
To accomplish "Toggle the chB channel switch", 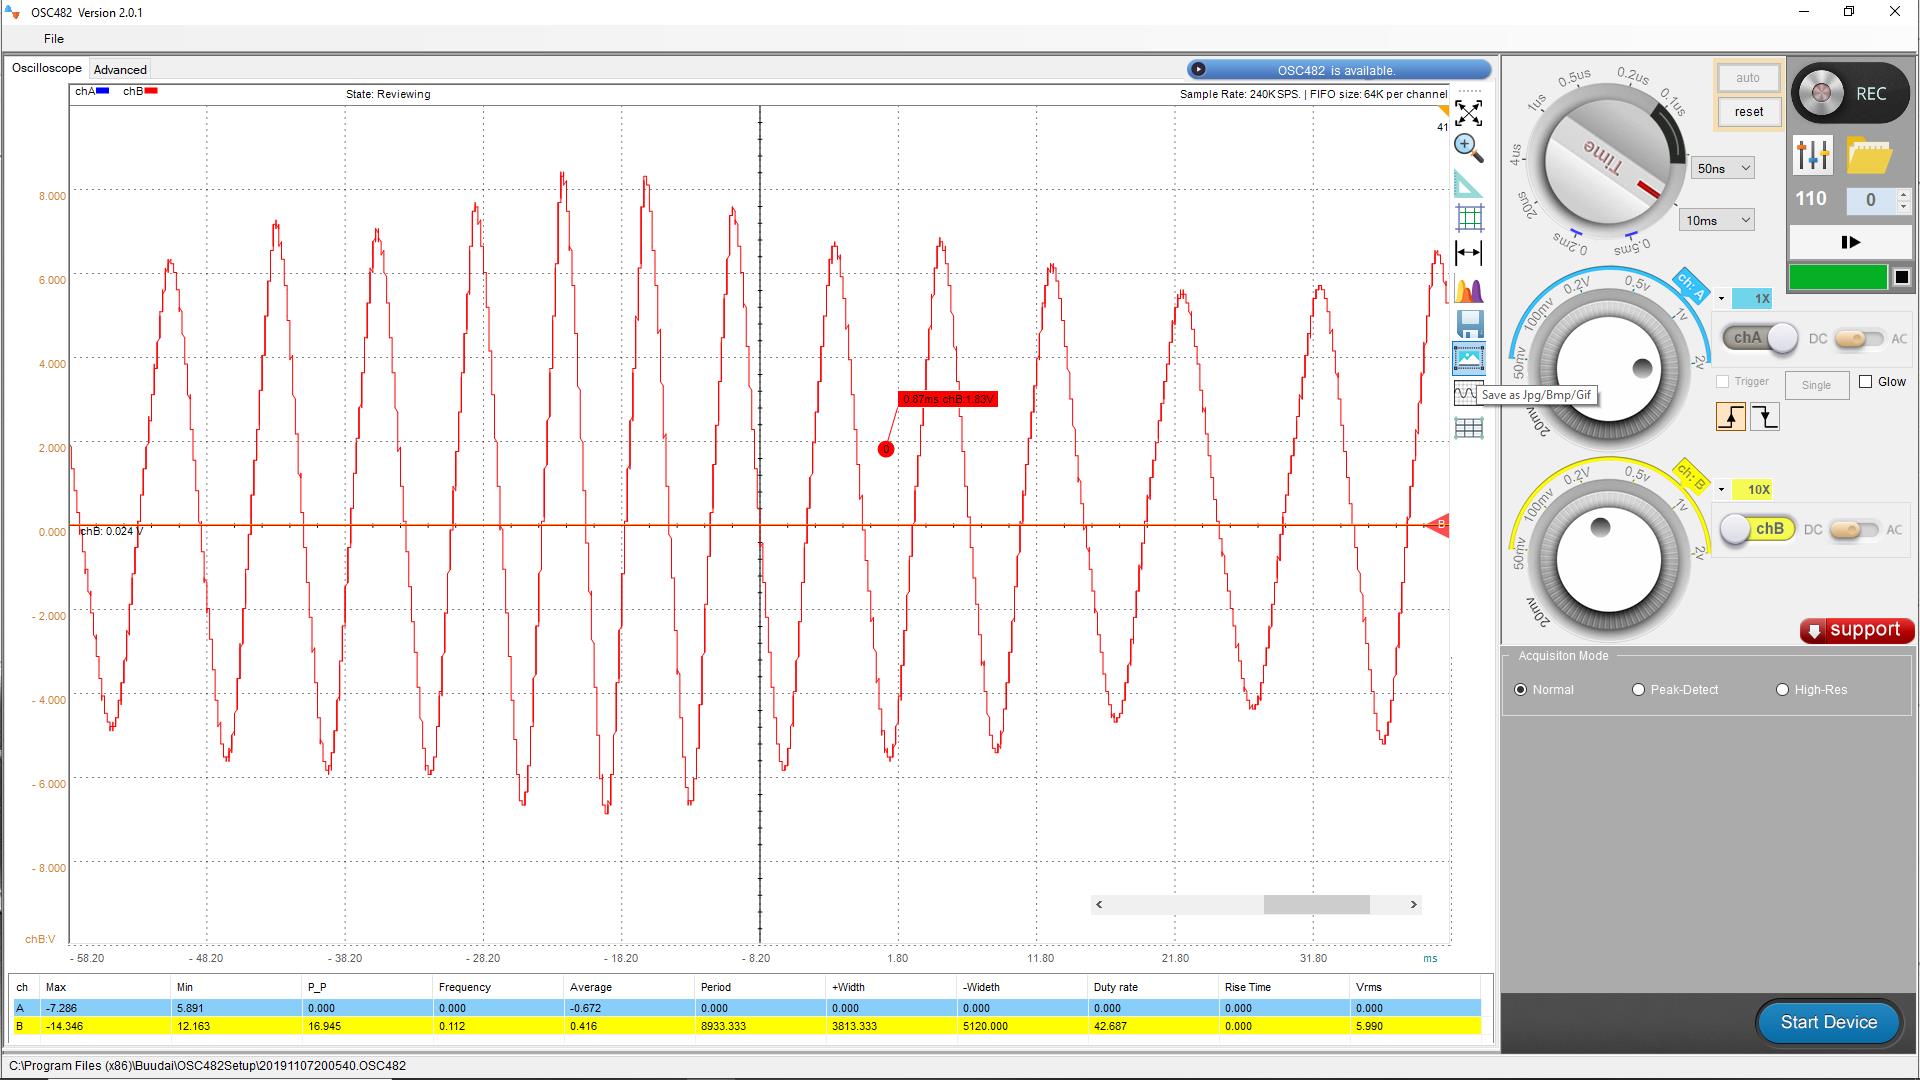I will click(1756, 529).
